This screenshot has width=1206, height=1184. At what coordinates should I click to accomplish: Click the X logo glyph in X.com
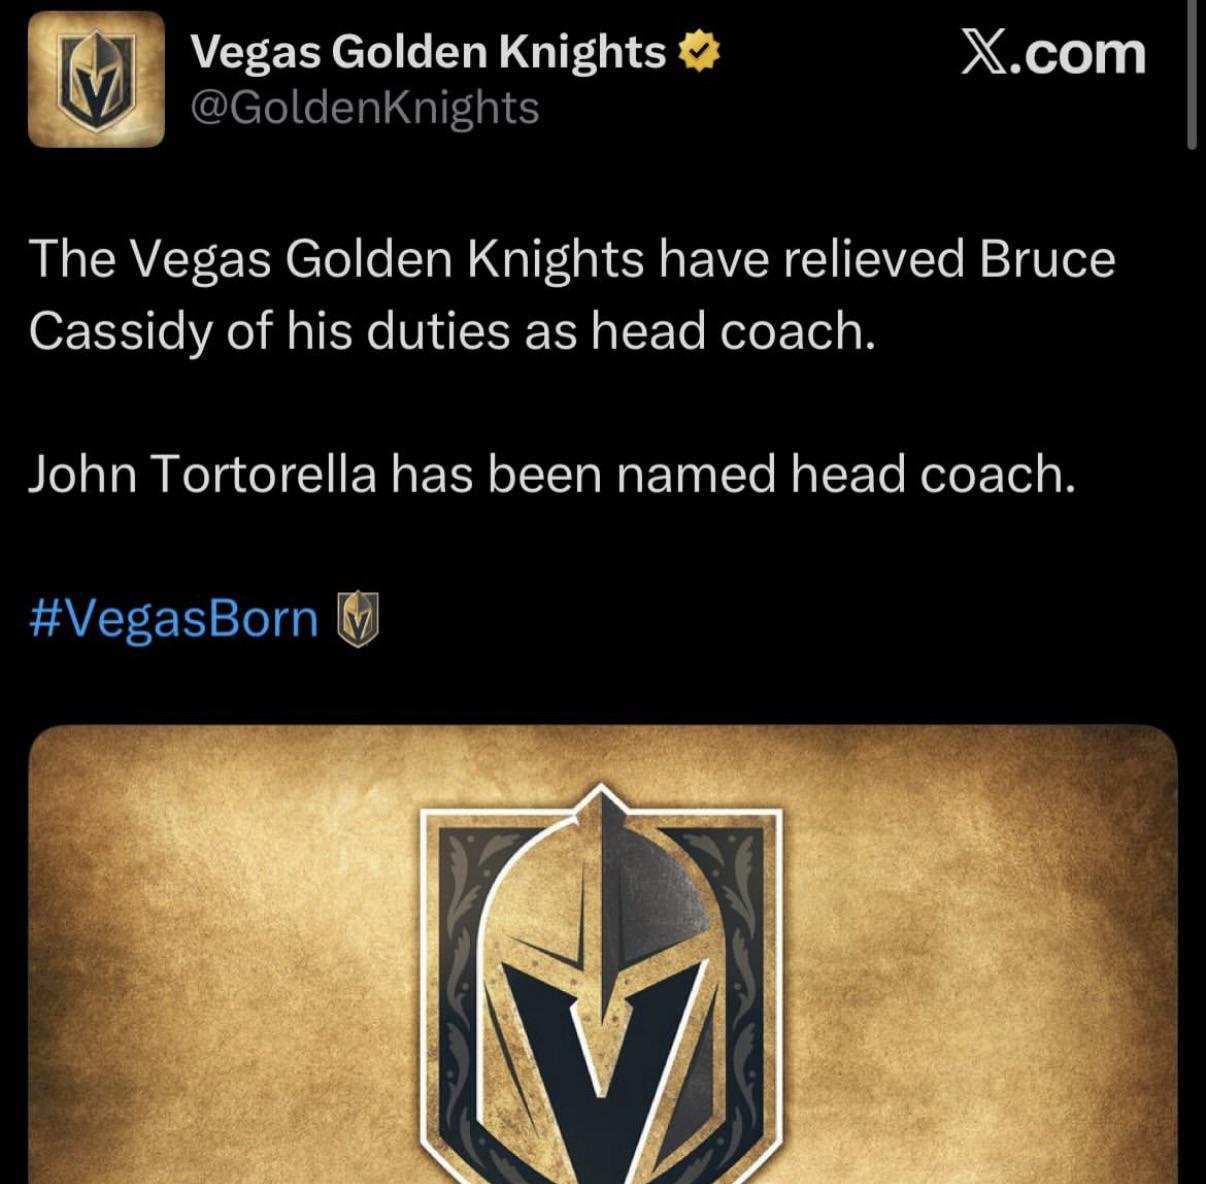[x=986, y=53]
